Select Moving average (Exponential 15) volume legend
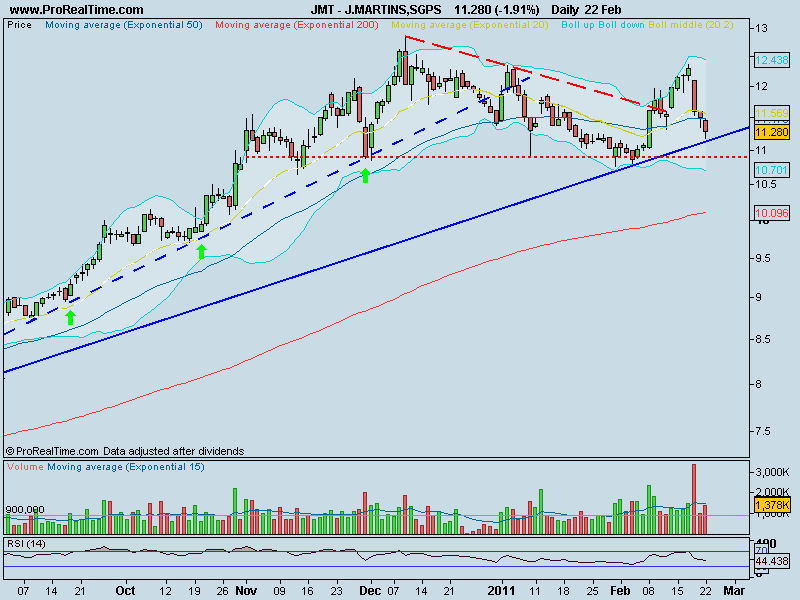The height and width of the screenshot is (600, 800). 126,467
